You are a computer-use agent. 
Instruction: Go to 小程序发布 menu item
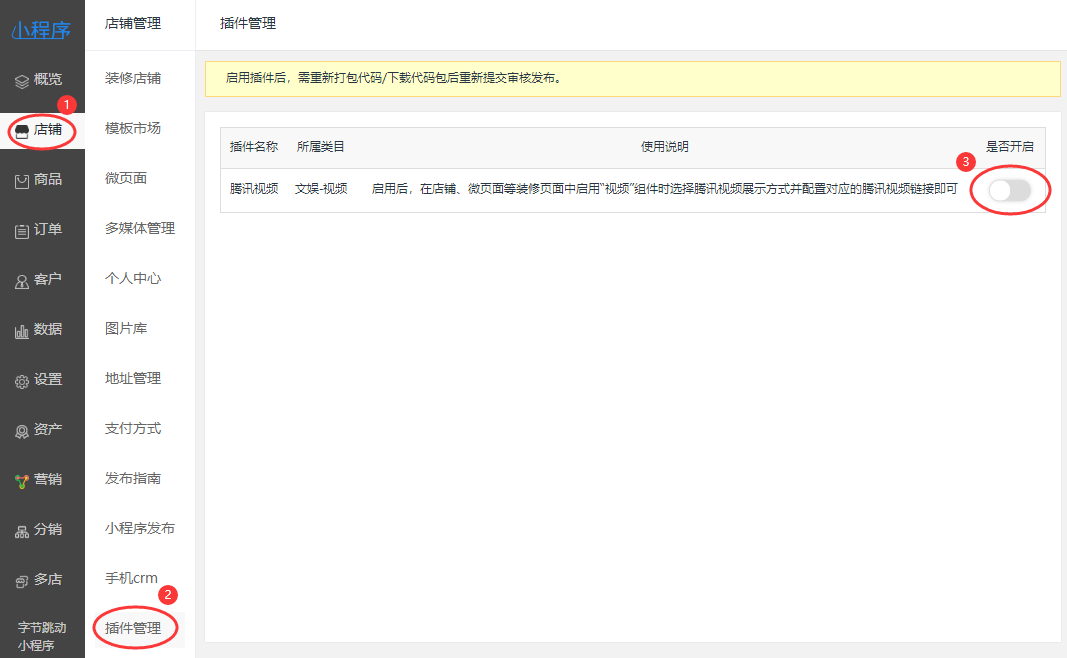tap(140, 528)
